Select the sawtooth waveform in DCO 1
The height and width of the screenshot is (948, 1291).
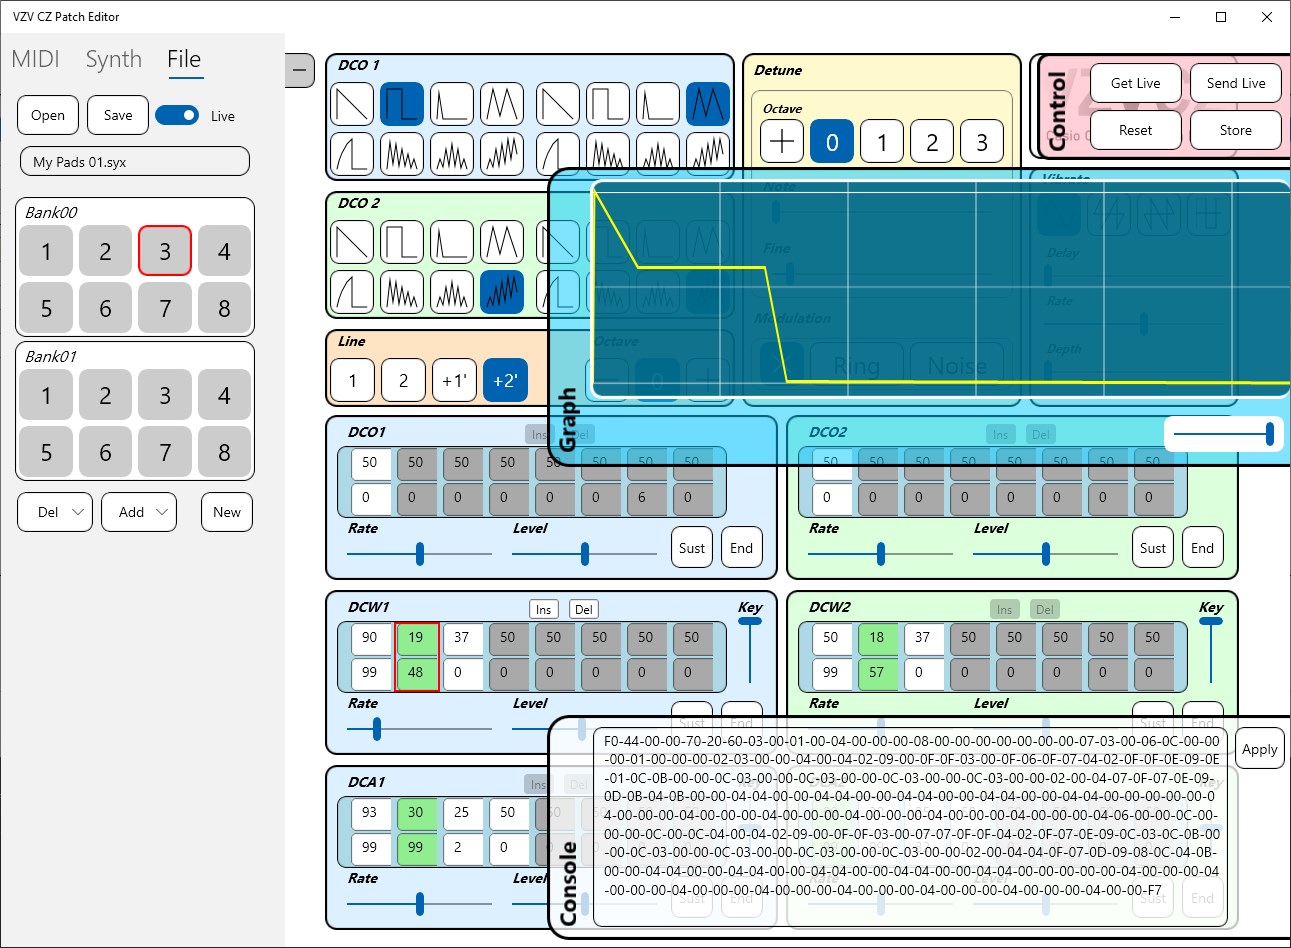(x=351, y=103)
